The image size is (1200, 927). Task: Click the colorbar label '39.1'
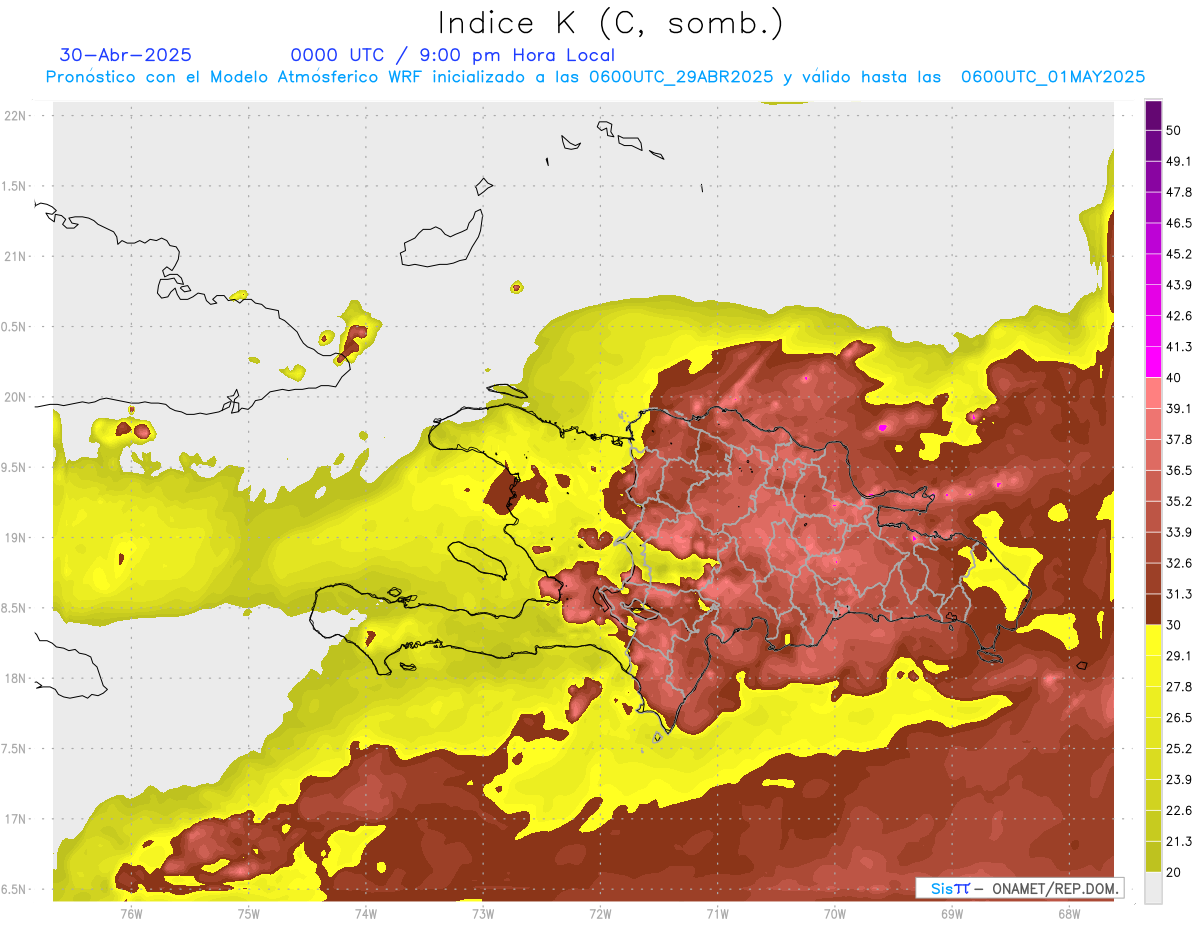[x=1179, y=408]
